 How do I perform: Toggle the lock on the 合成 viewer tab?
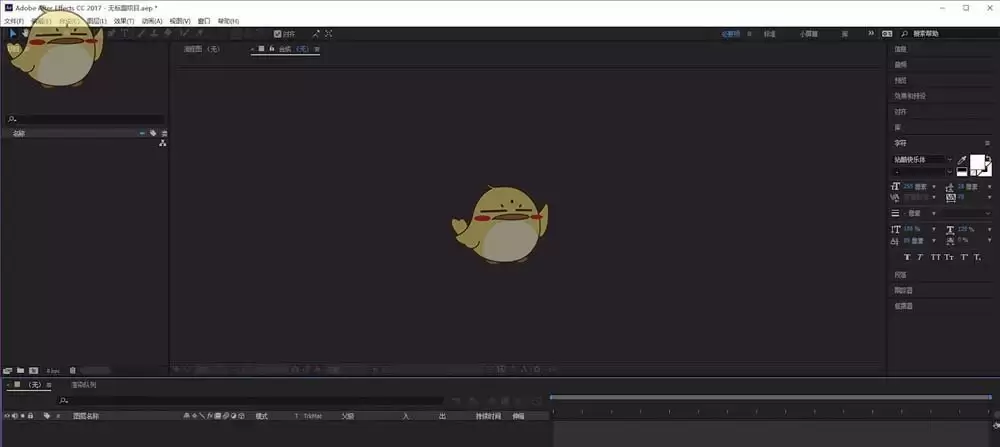coord(272,48)
